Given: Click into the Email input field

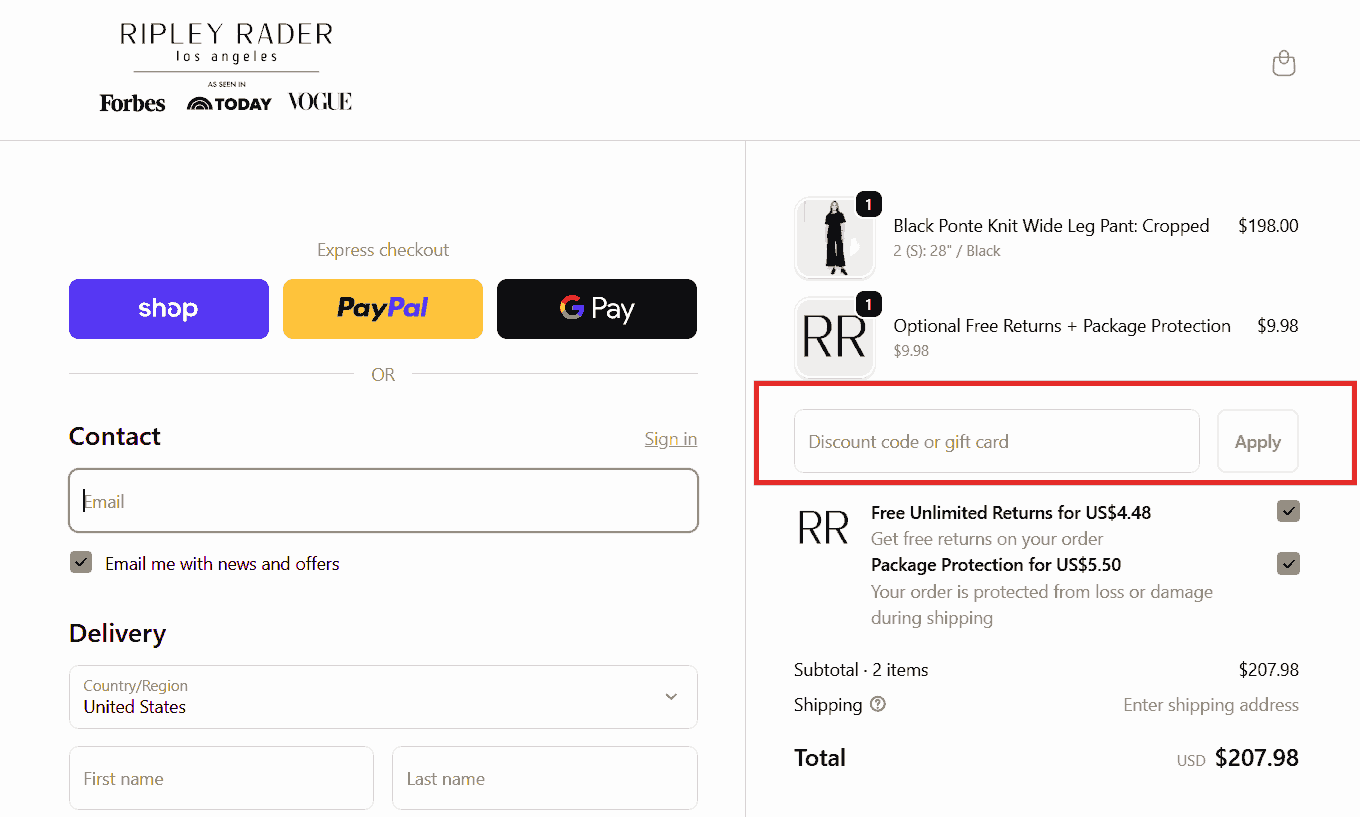Looking at the screenshot, I should pyautogui.click(x=383, y=501).
